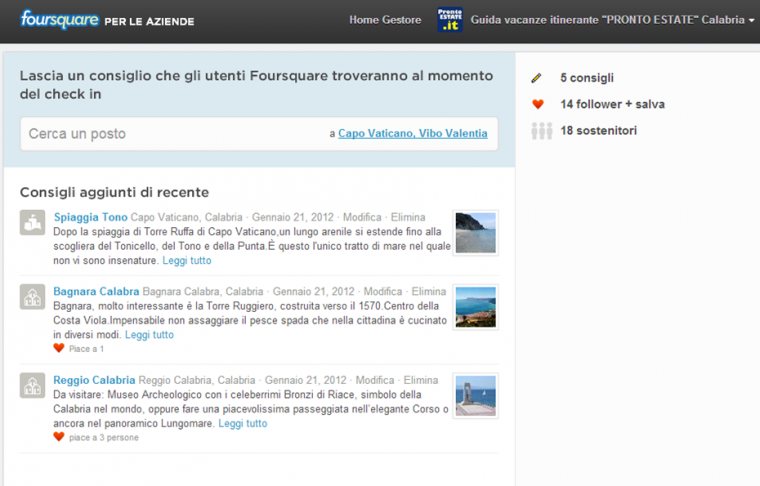Image resolution: width=760 pixels, height=486 pixels.
Task: Click Modifica on the Bagnara Calabra tip
Action: click(x=383, y=291)
